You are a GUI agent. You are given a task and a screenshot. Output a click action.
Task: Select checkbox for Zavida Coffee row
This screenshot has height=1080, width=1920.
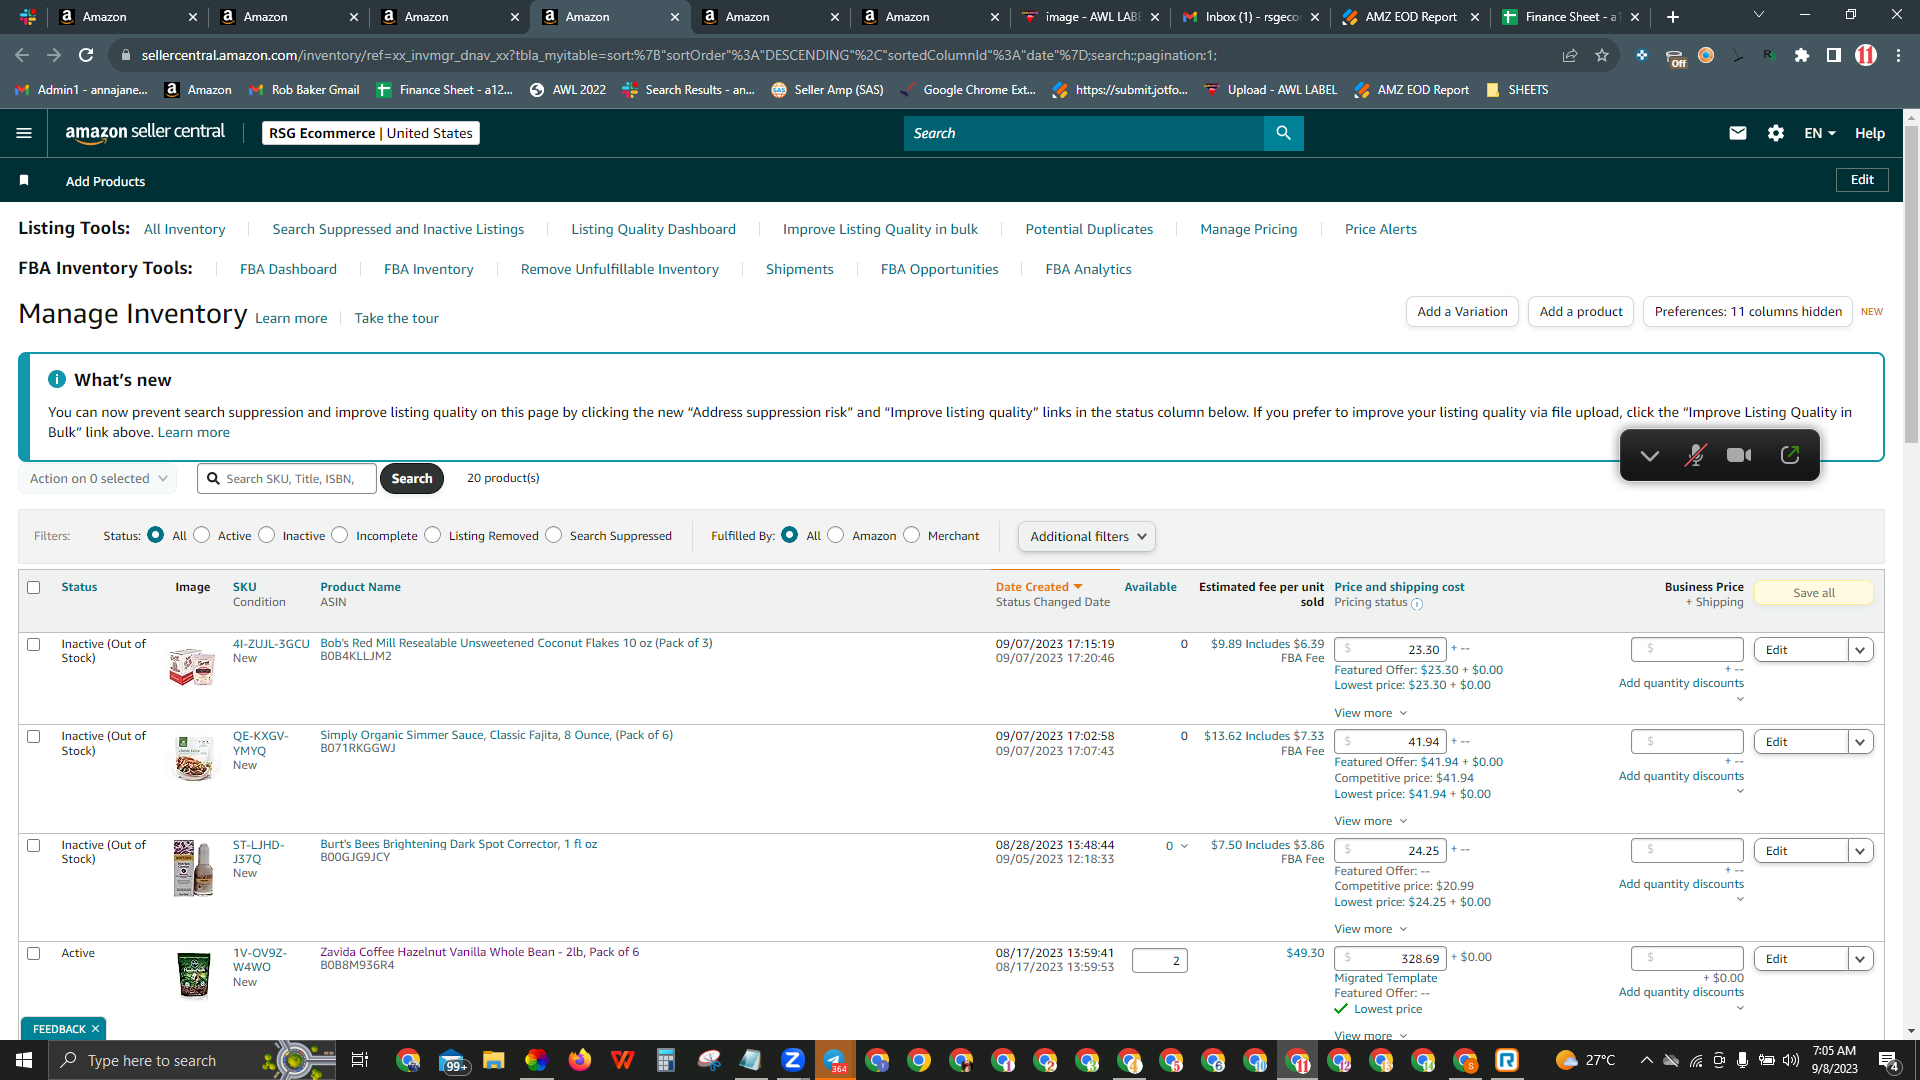click(x=34, y=953)
